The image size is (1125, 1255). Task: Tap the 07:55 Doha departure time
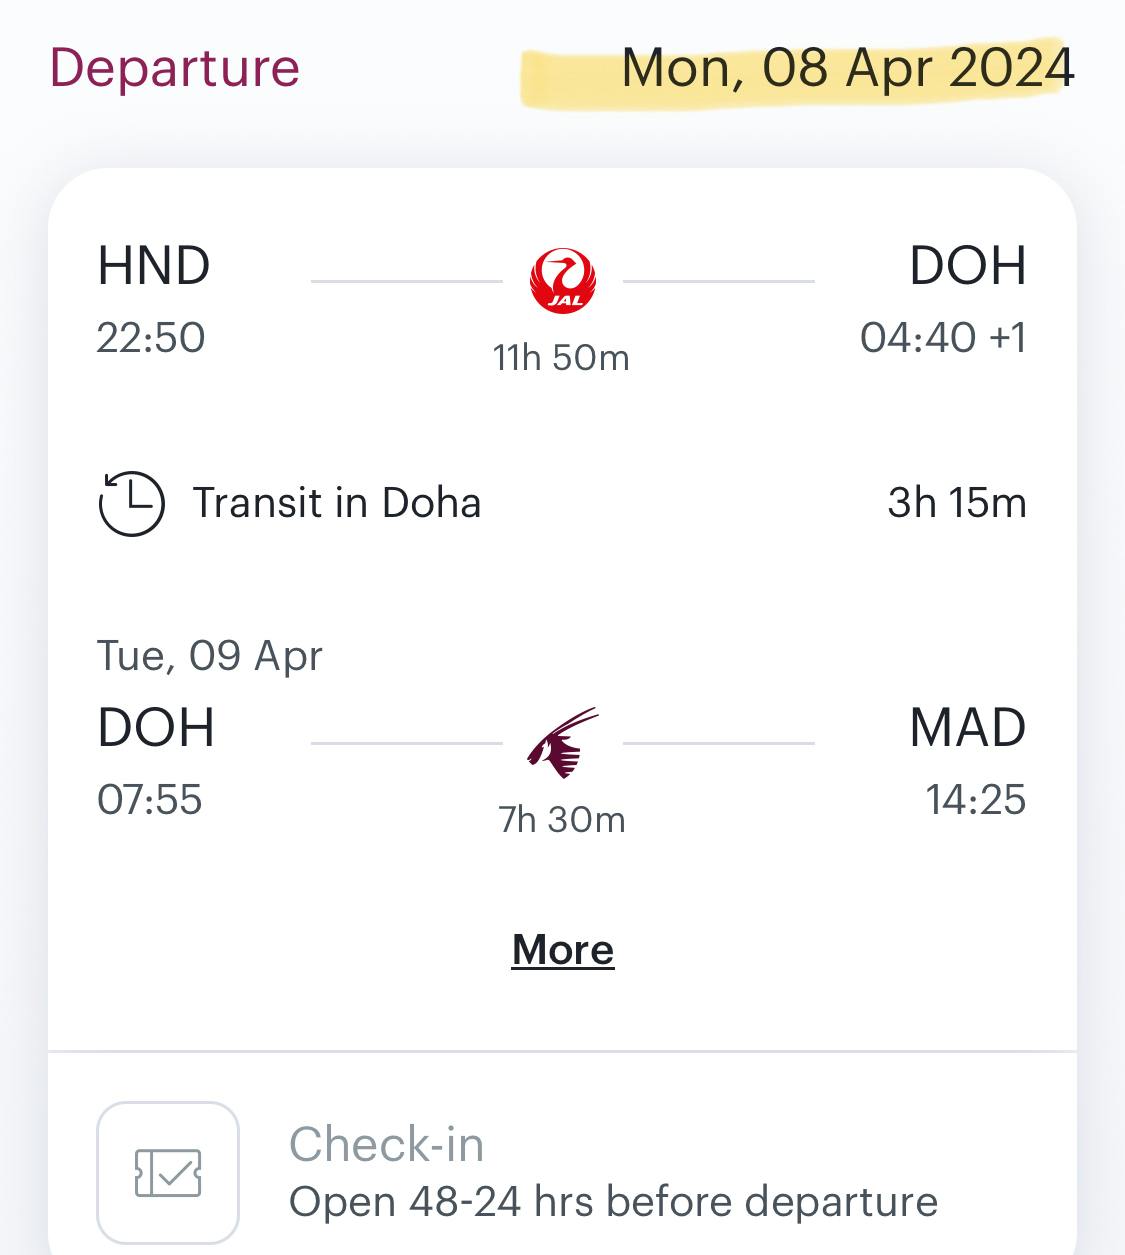coord(150,800)
